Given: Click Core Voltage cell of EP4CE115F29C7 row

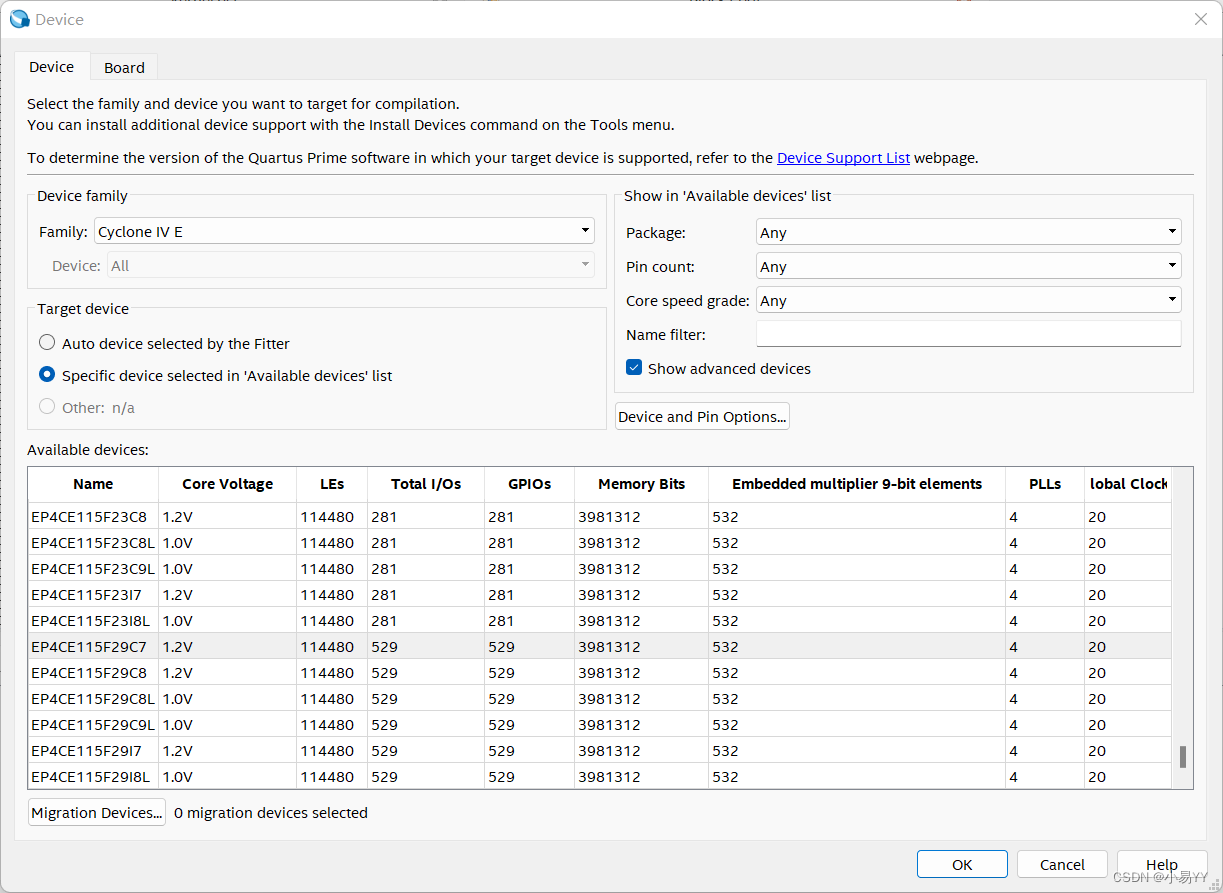Looking at the screenshot, I should click(227, 647).
